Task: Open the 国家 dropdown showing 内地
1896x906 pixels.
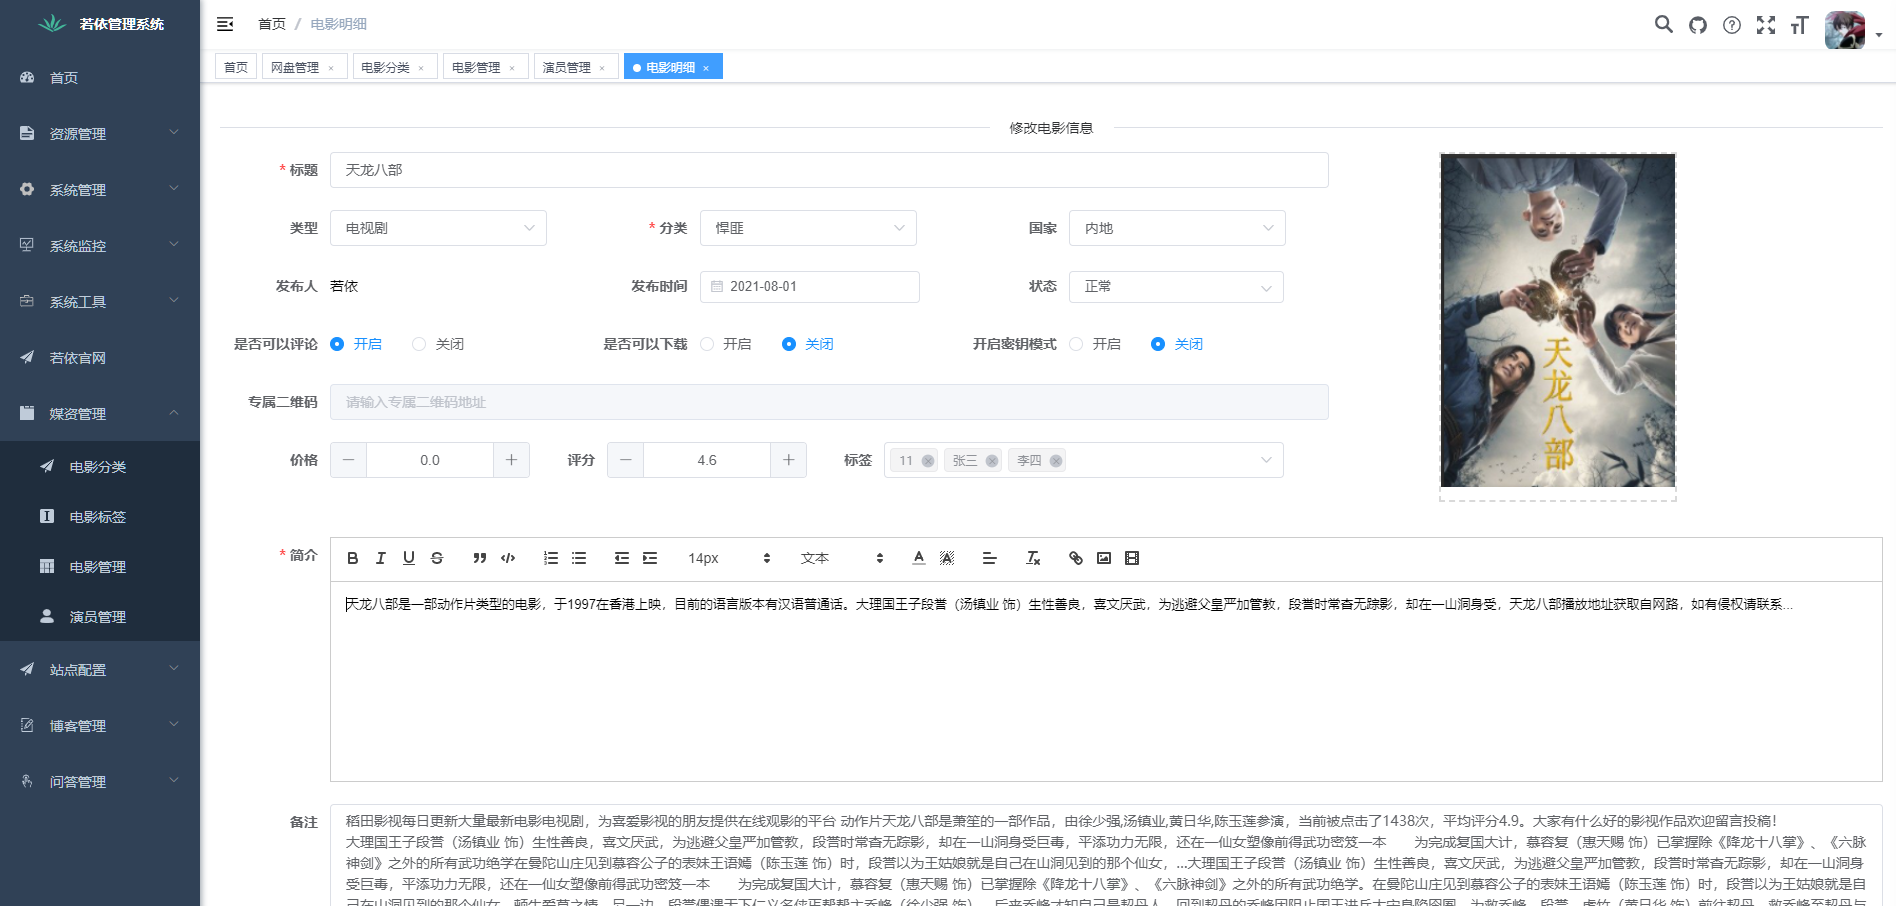Action: point(1177,227)
